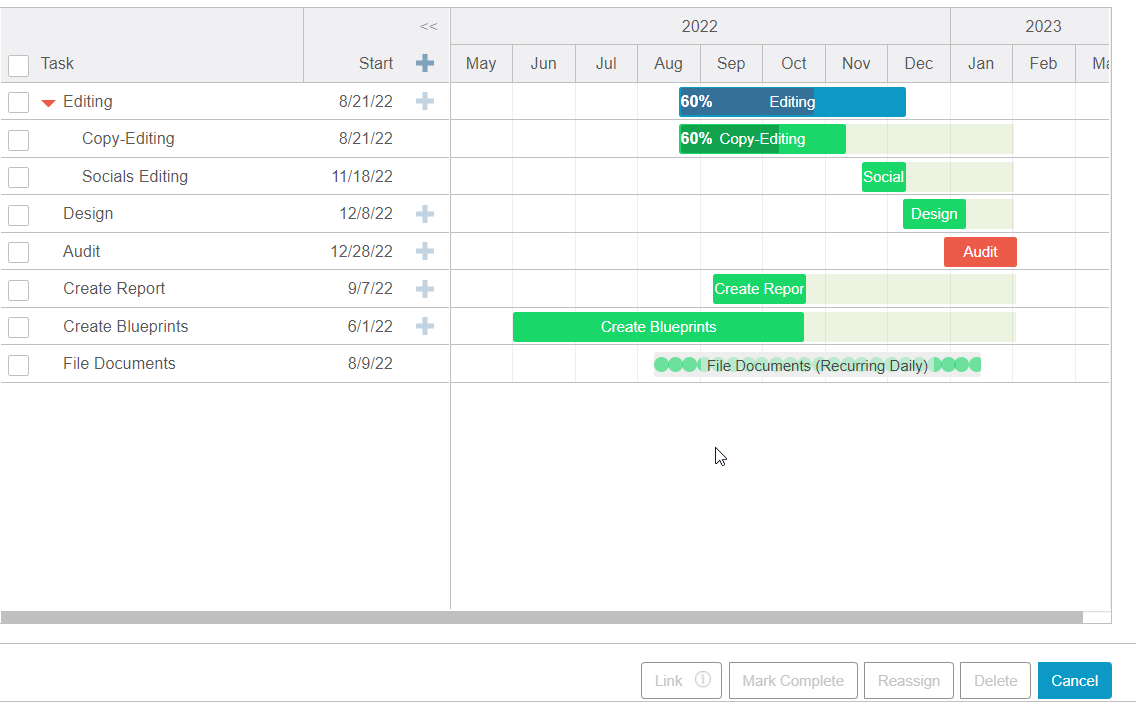Check the box for Copy-Editing task
This screenshot has height=709, width=1136.
point(18,140)
